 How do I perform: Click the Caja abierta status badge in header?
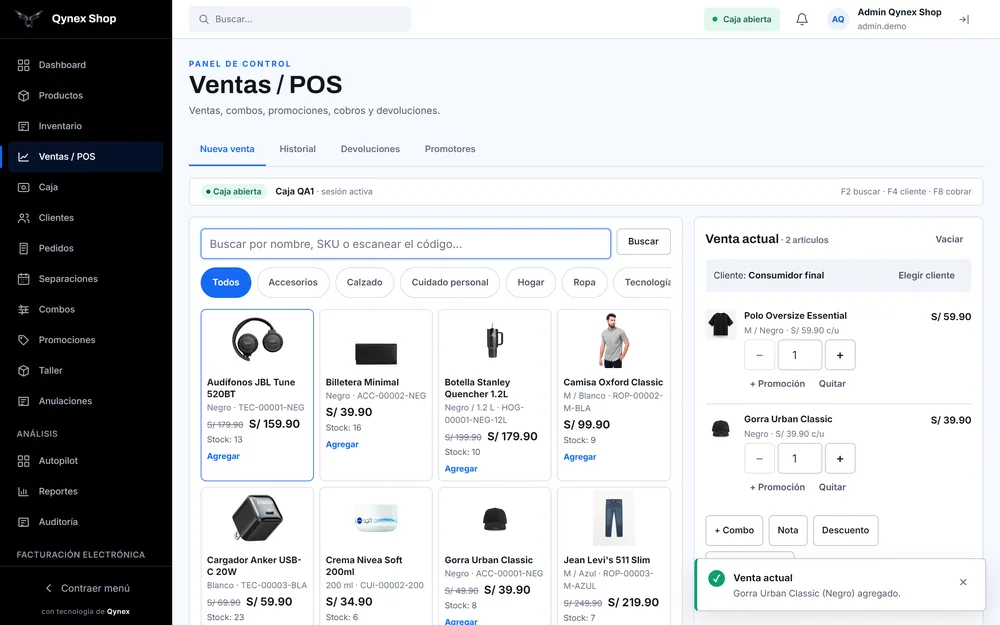click(742, 19)
